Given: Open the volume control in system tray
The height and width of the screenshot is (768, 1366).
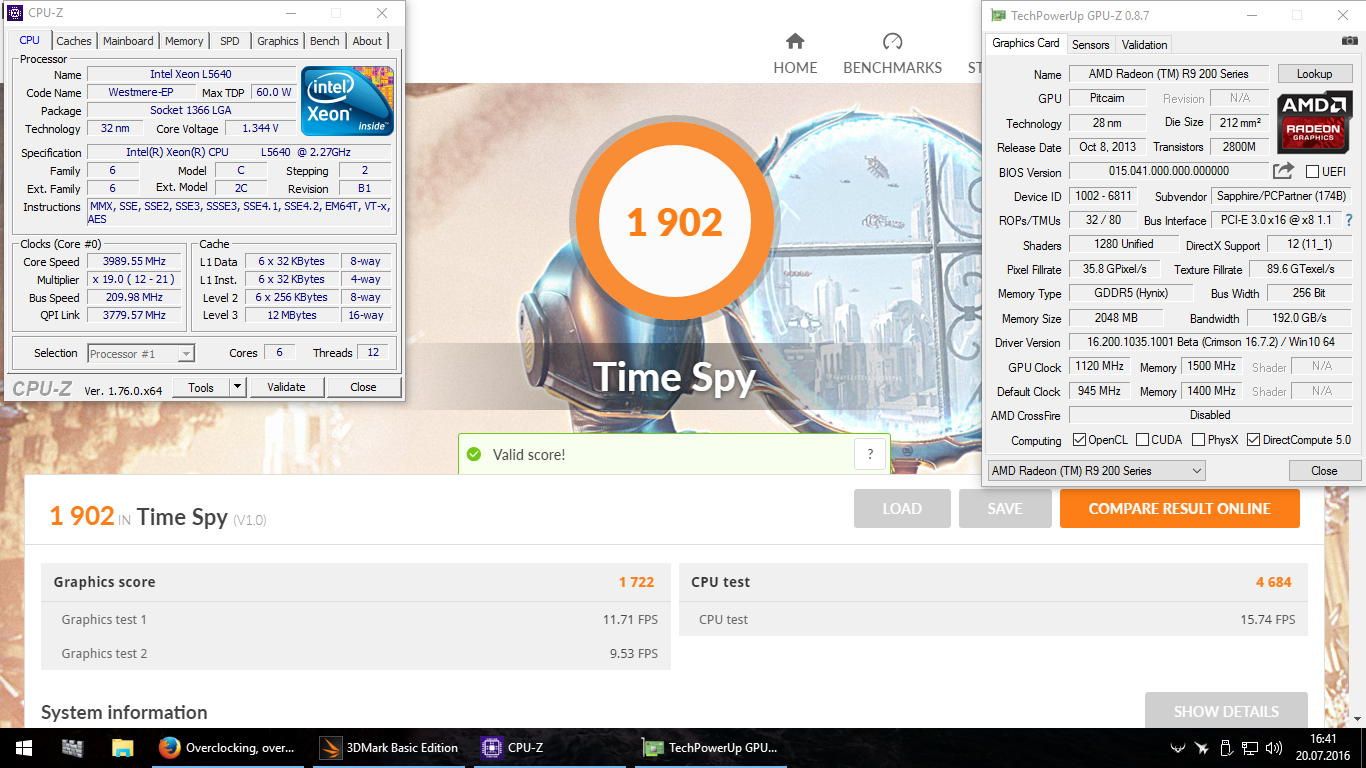Looking at the screenshot, I should coord(1275,748).
